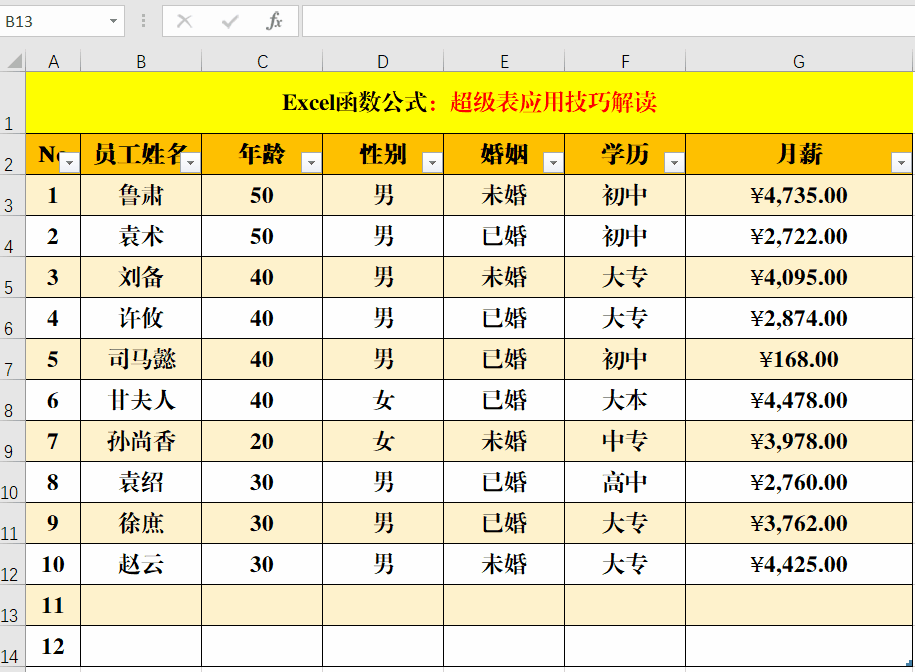Click the cell containing 鲁肃
Viewport: 915px width, 672px height.
(x=141, y=195)
